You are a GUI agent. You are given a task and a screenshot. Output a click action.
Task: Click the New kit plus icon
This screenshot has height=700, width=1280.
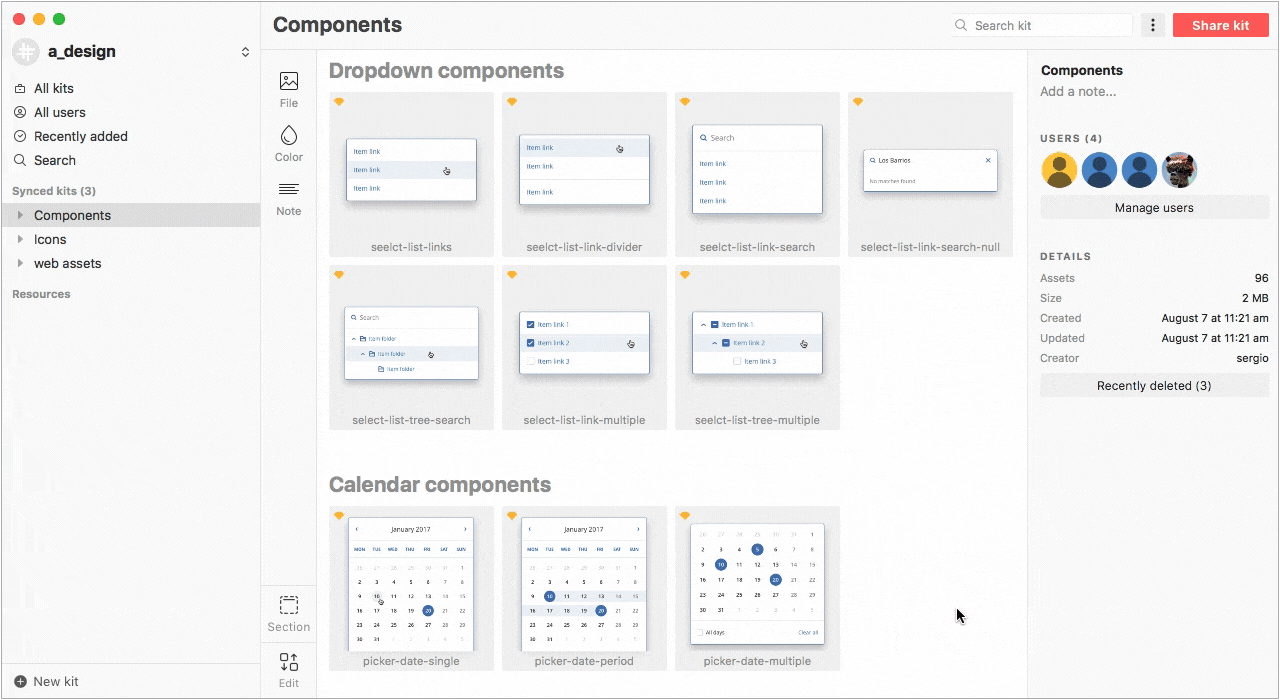coord(20,682)
